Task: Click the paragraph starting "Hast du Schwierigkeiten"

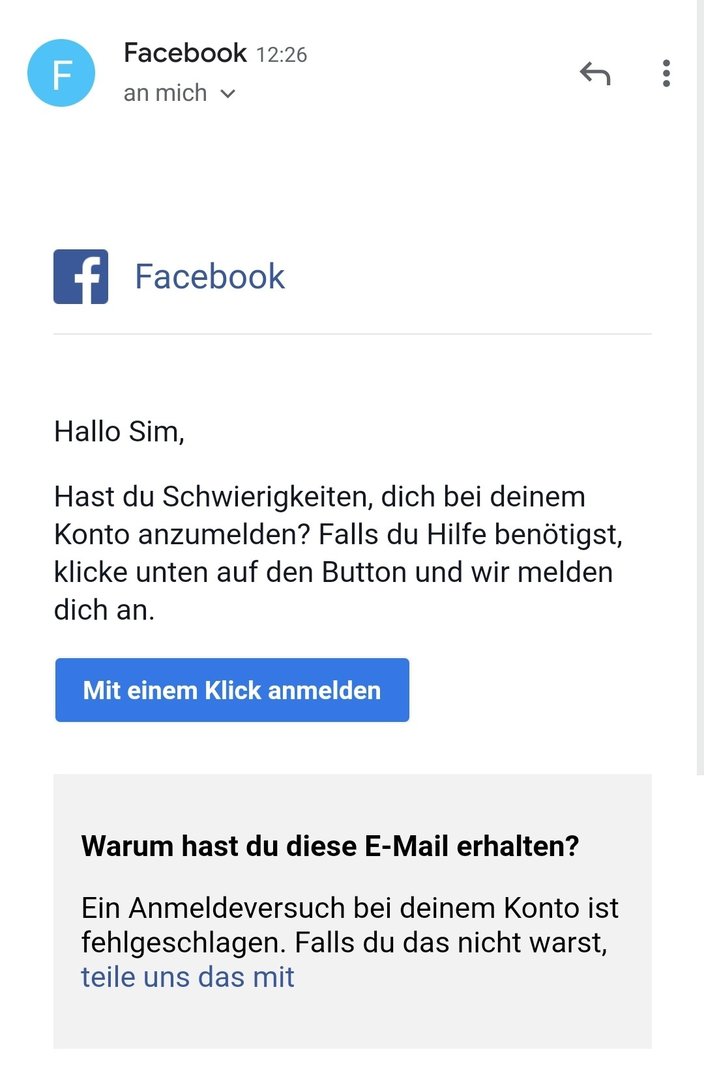Action: coord(338,553)
